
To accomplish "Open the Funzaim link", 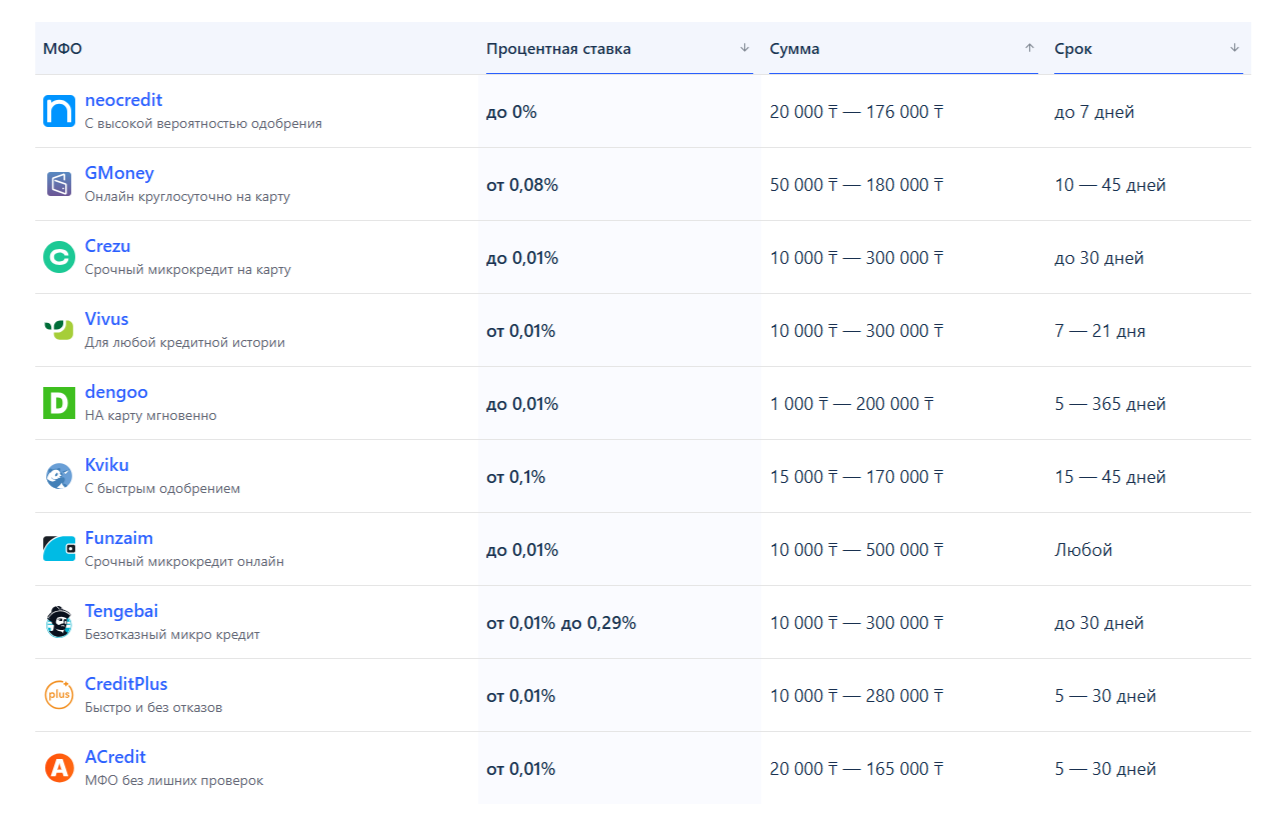I will tap(119, 538).
